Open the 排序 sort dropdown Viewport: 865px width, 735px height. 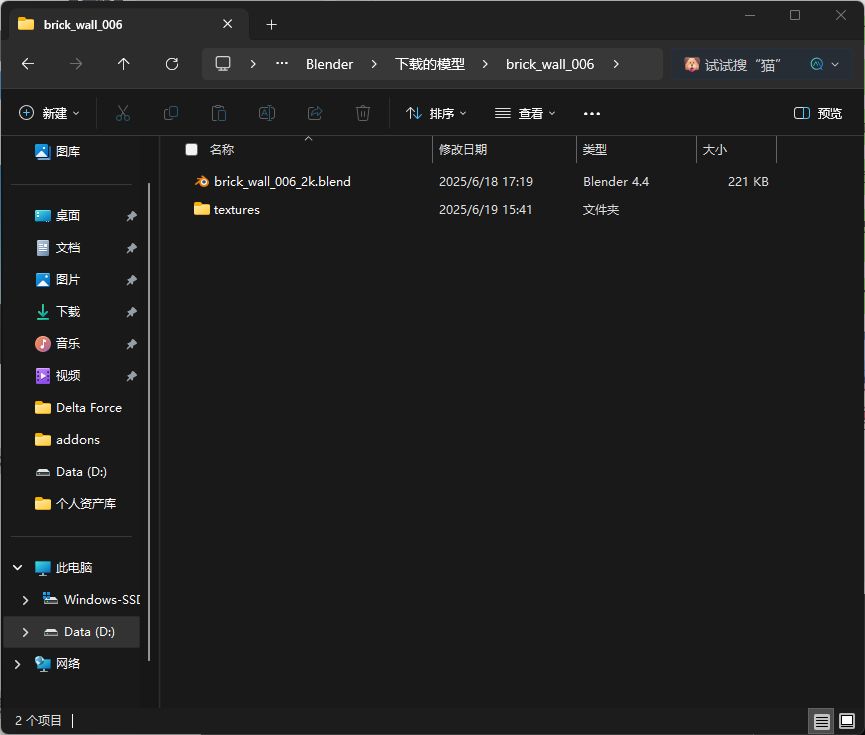click(436, 113)
